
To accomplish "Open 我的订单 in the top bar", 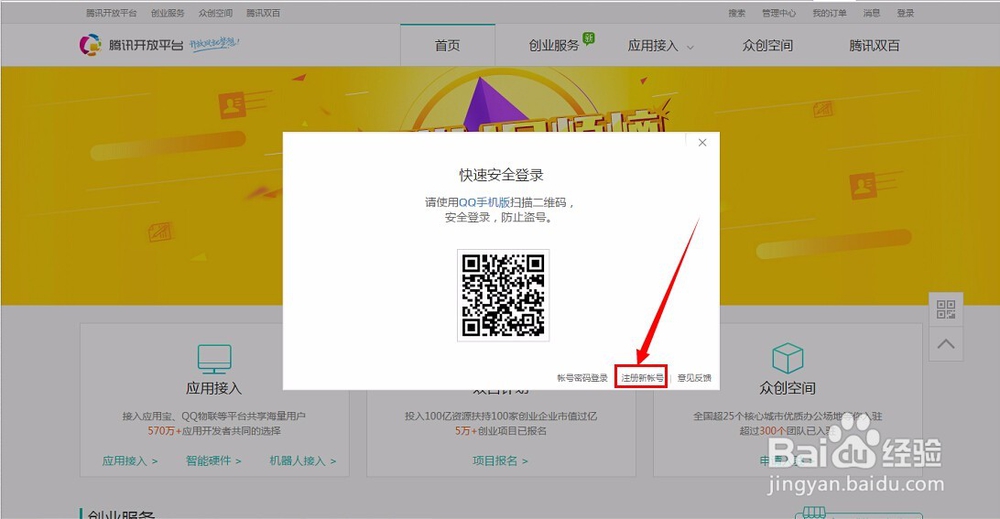I will coord(829,13).
